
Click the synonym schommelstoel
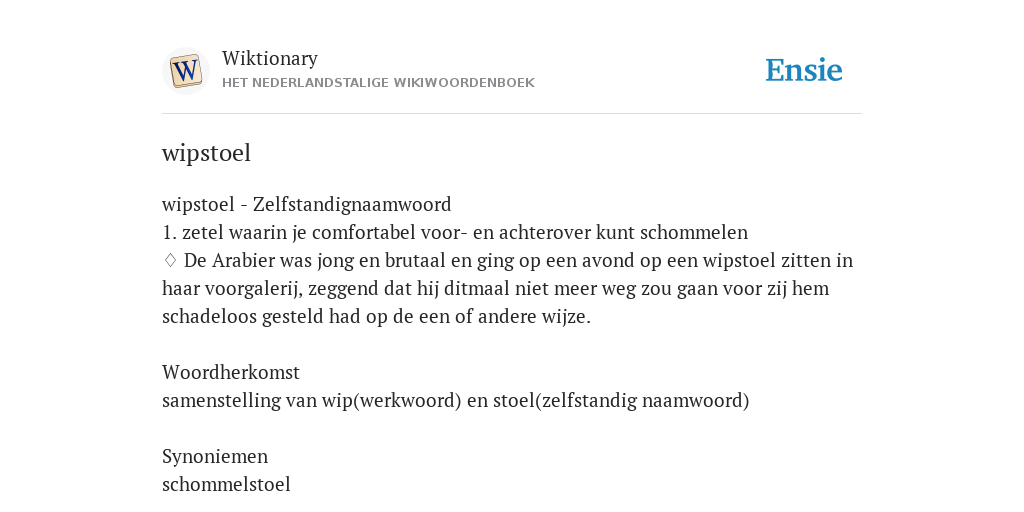pyautogui.click(x=226, y=484)
